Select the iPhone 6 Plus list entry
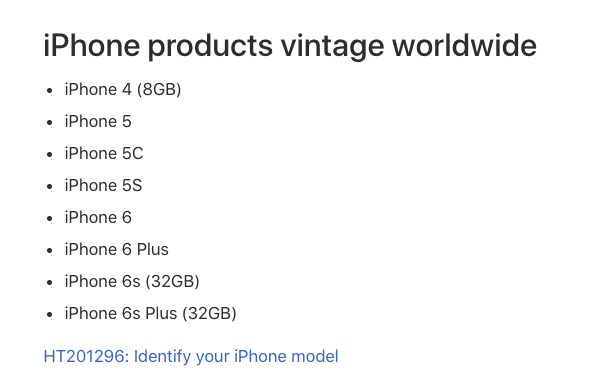Viewport: 614px width, 392px height. pos(117,249)
